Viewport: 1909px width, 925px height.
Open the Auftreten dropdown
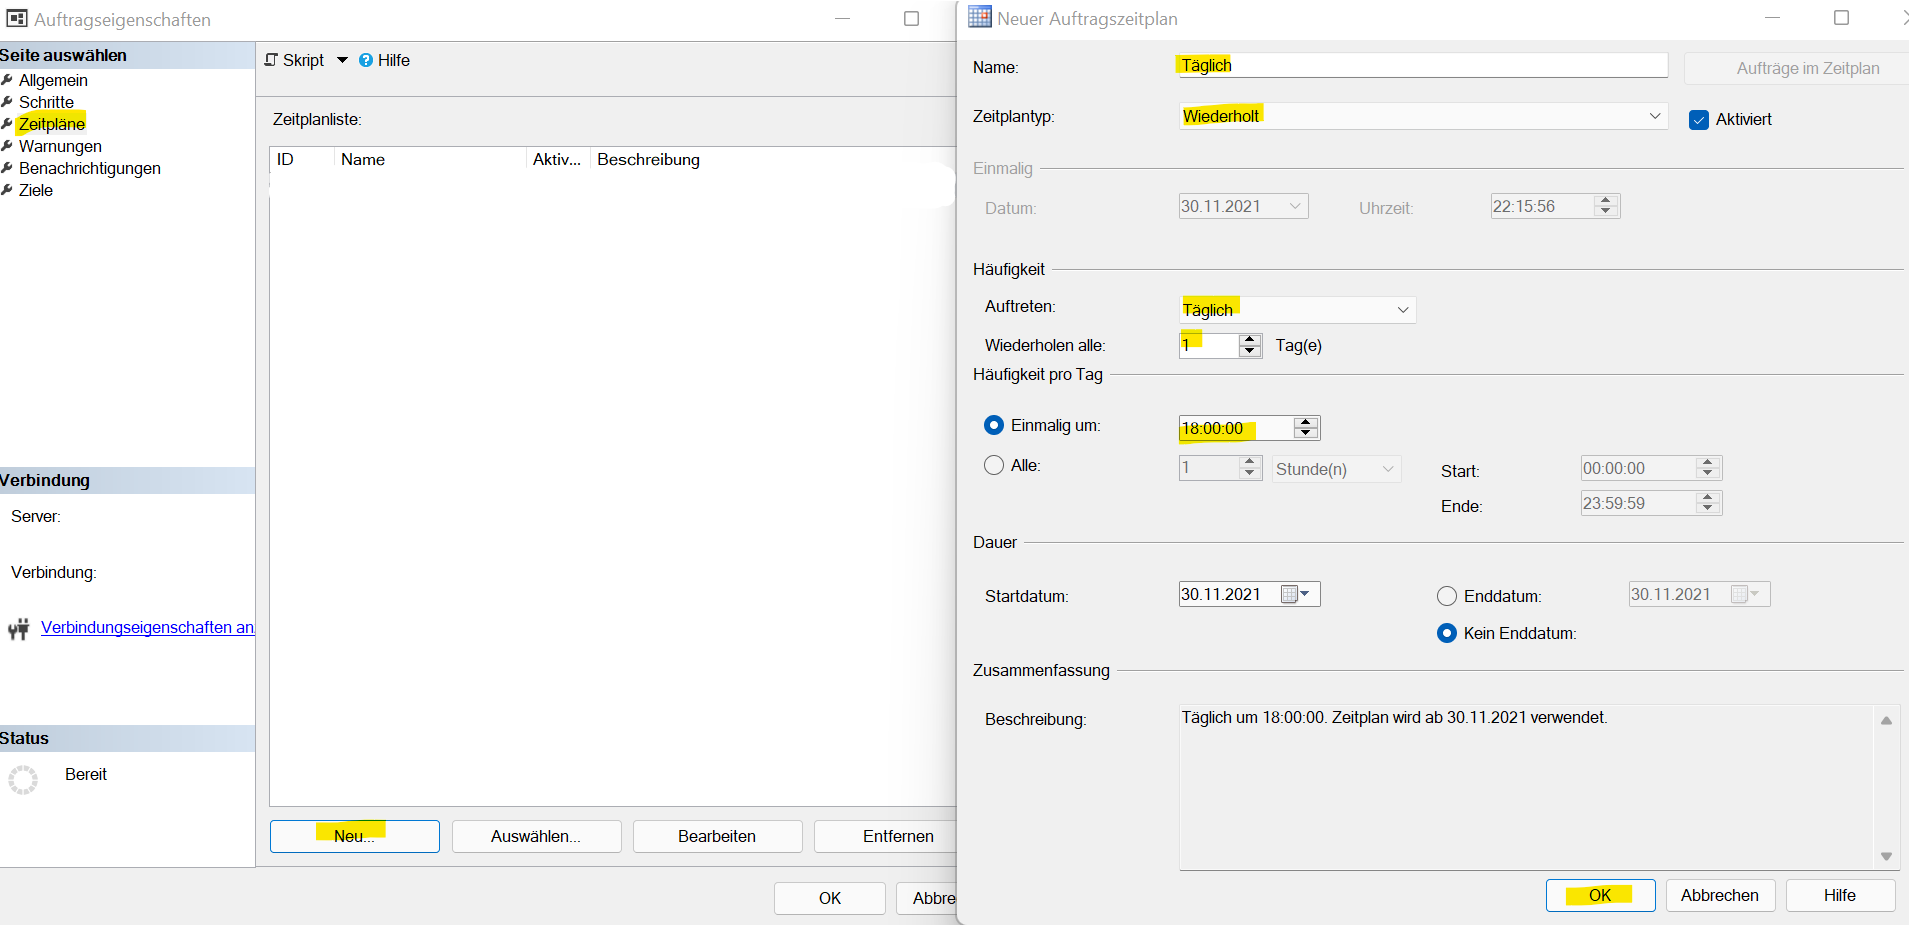(1404, 310)
